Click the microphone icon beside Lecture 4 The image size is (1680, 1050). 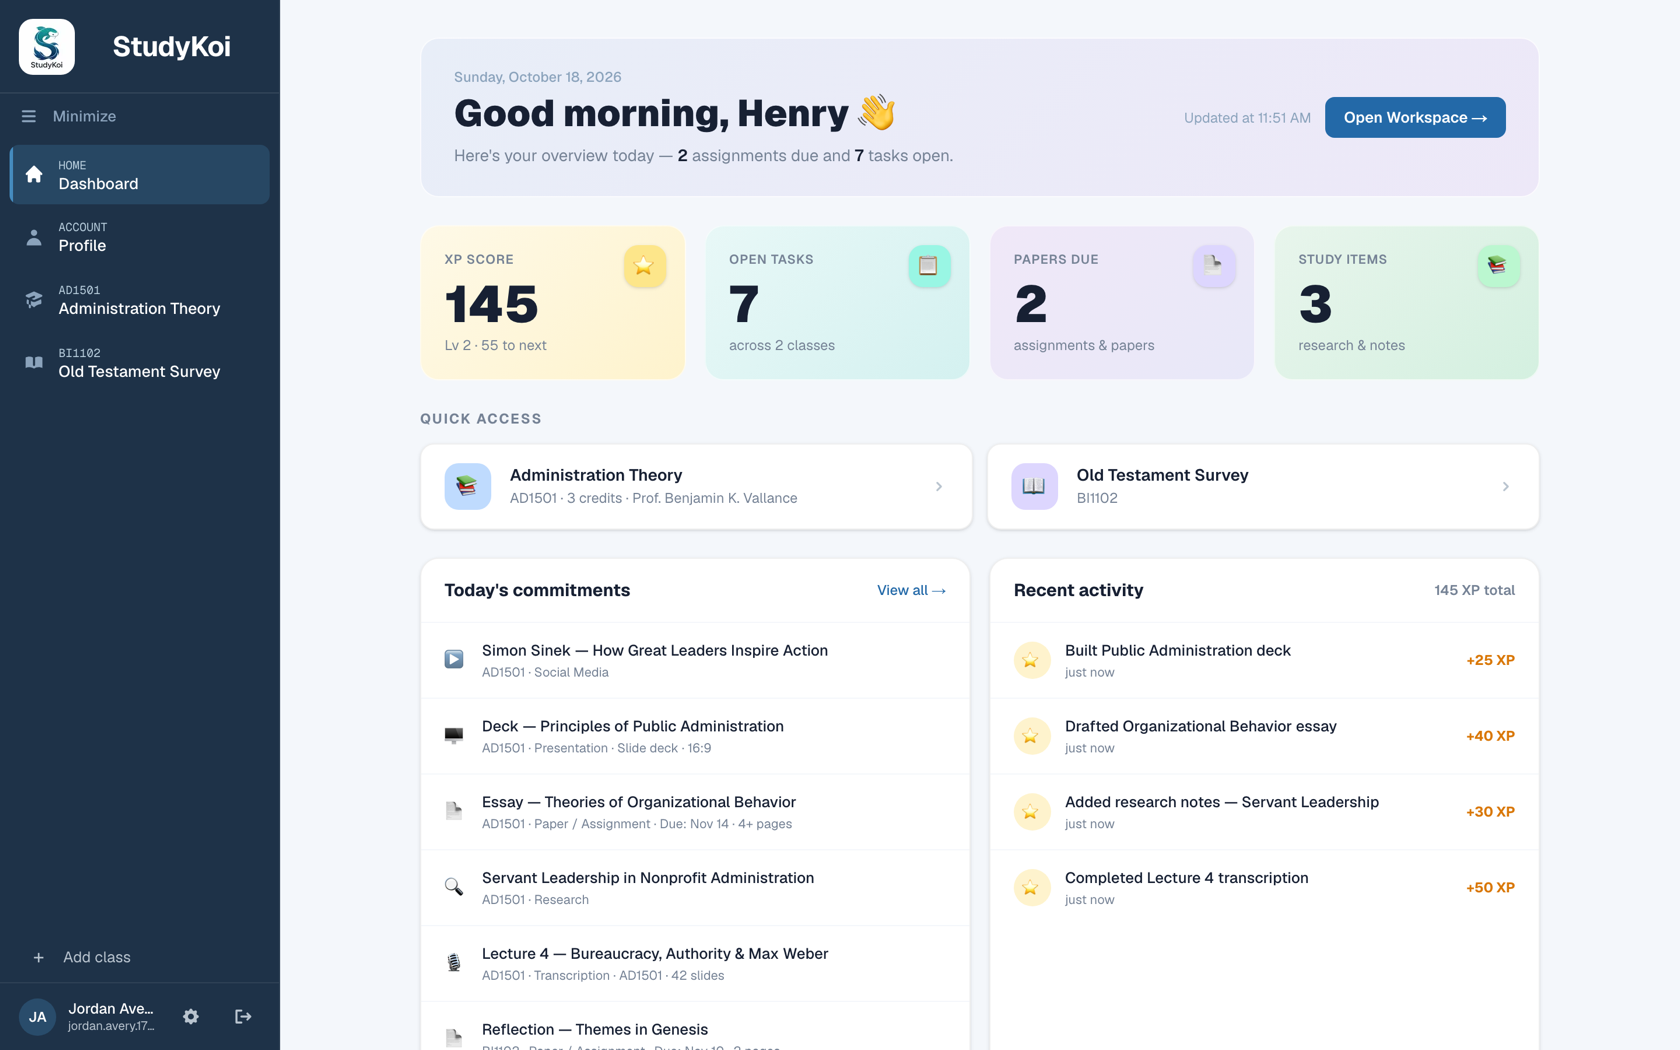coord(454,962)
